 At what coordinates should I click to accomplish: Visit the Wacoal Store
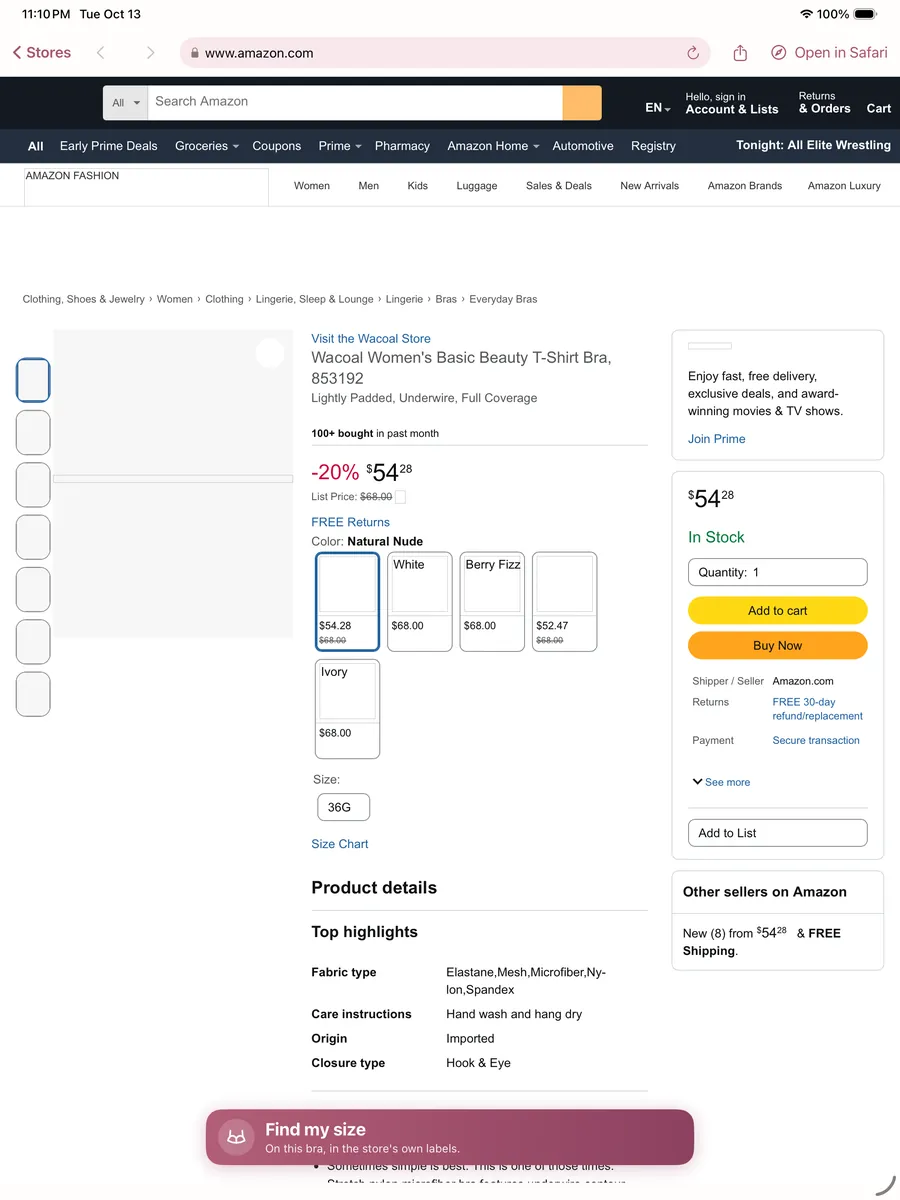(371, 339)
